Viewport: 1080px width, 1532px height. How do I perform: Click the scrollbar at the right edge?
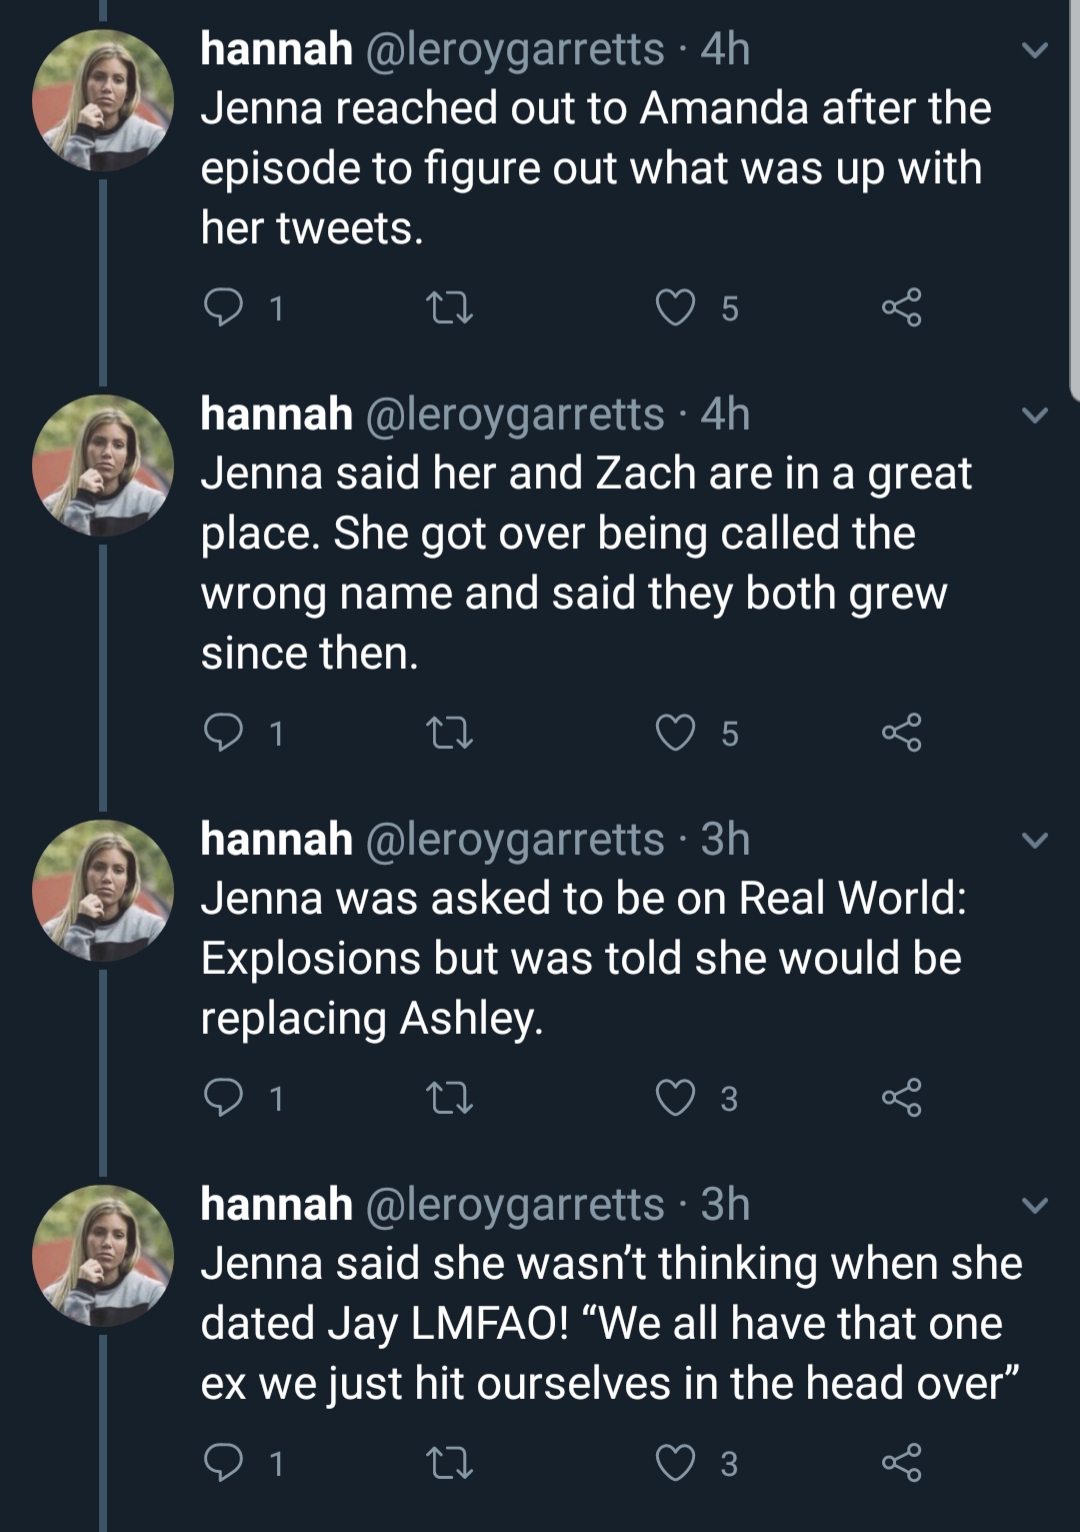1075,200
